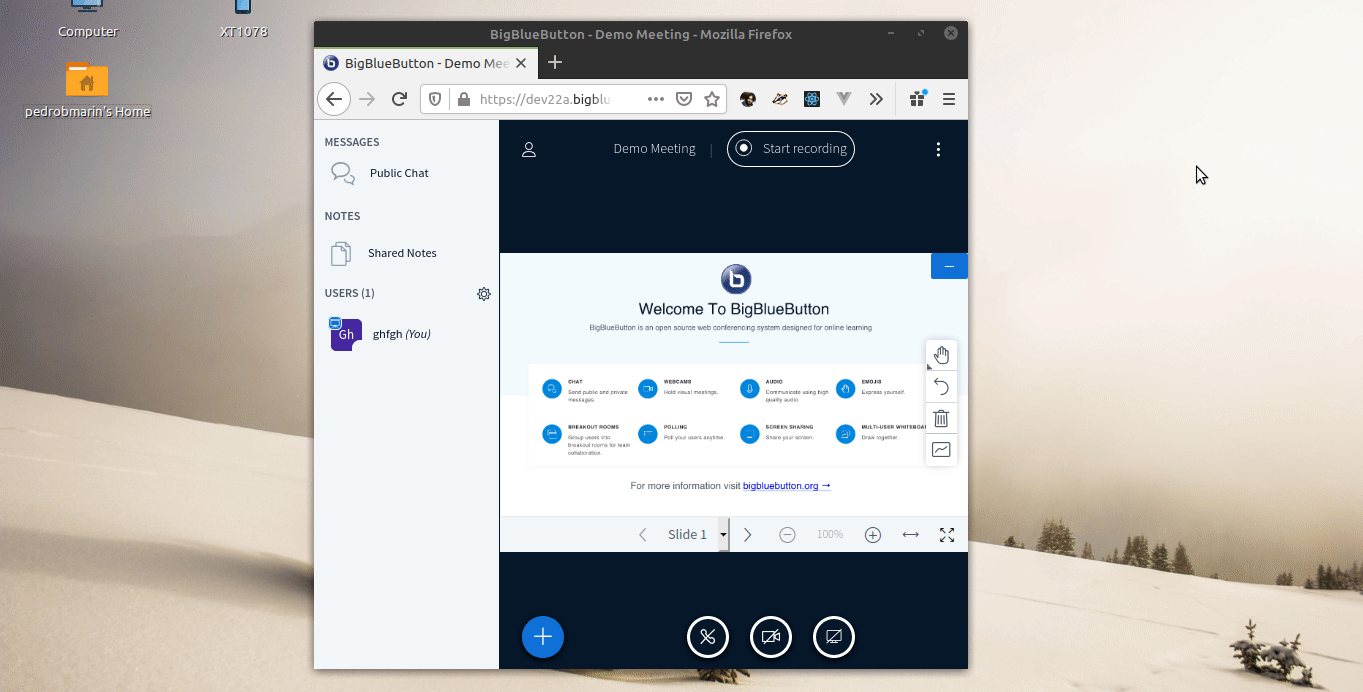Go to previous slide arrow

tap(643, 535)
